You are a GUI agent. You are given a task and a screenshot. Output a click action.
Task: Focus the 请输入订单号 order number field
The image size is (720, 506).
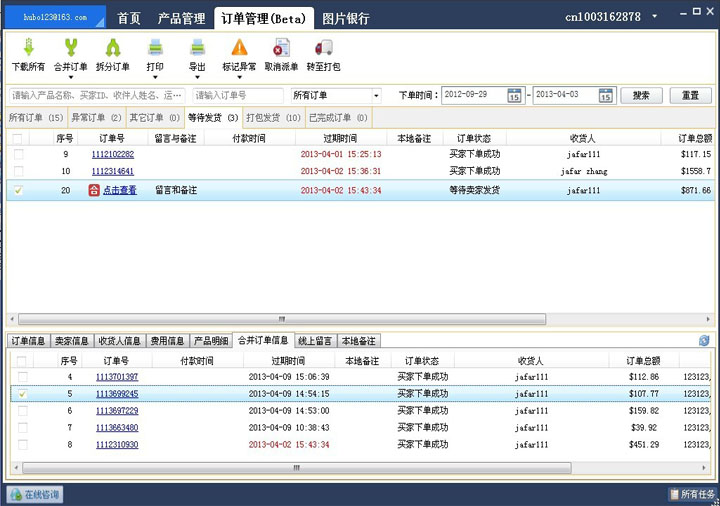click(x=238, y=96)
